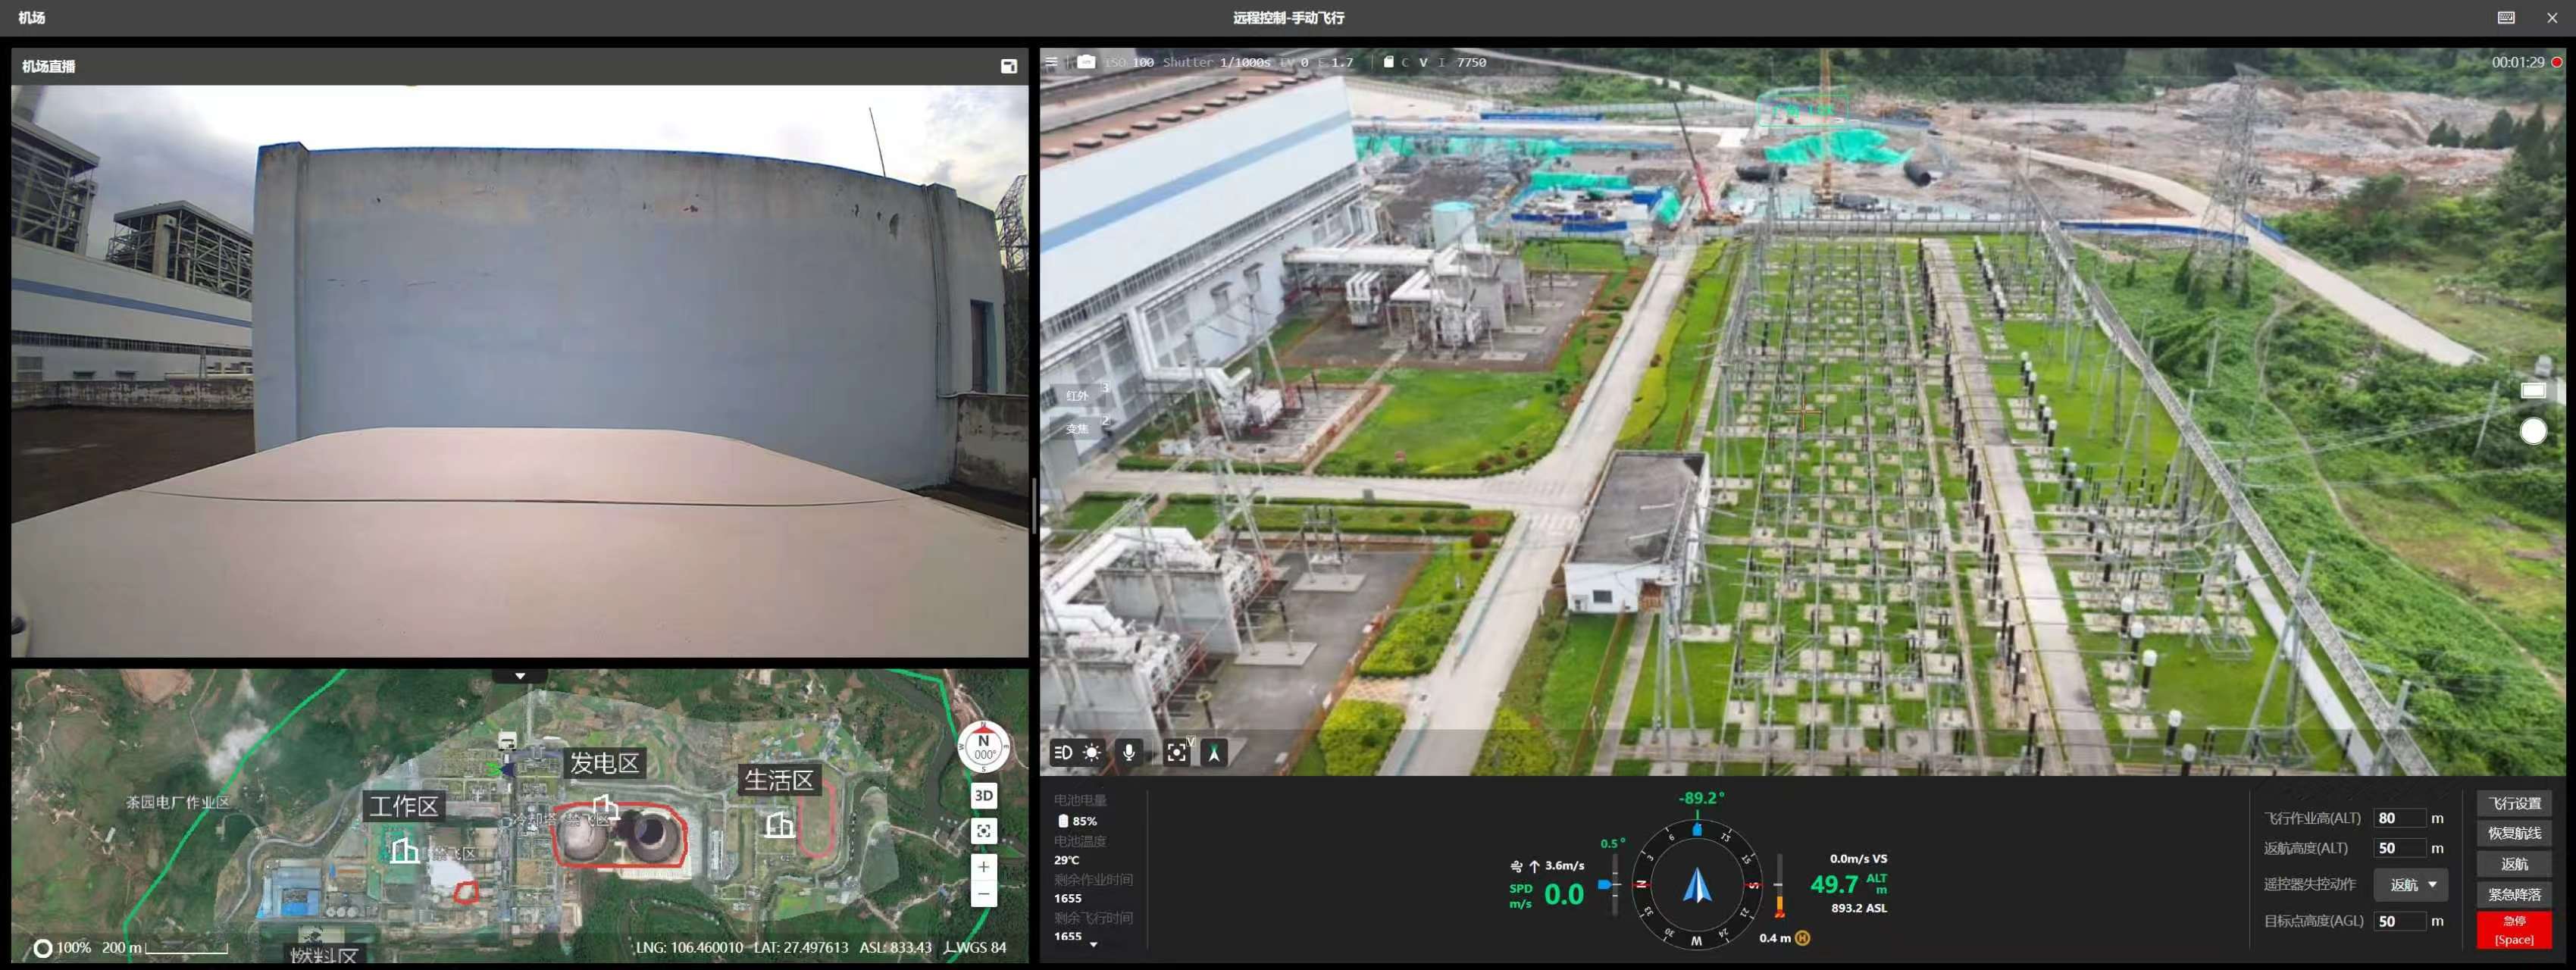Click the altitude bar indicator
The image size is (2576, 970).
coord(1779,887)
